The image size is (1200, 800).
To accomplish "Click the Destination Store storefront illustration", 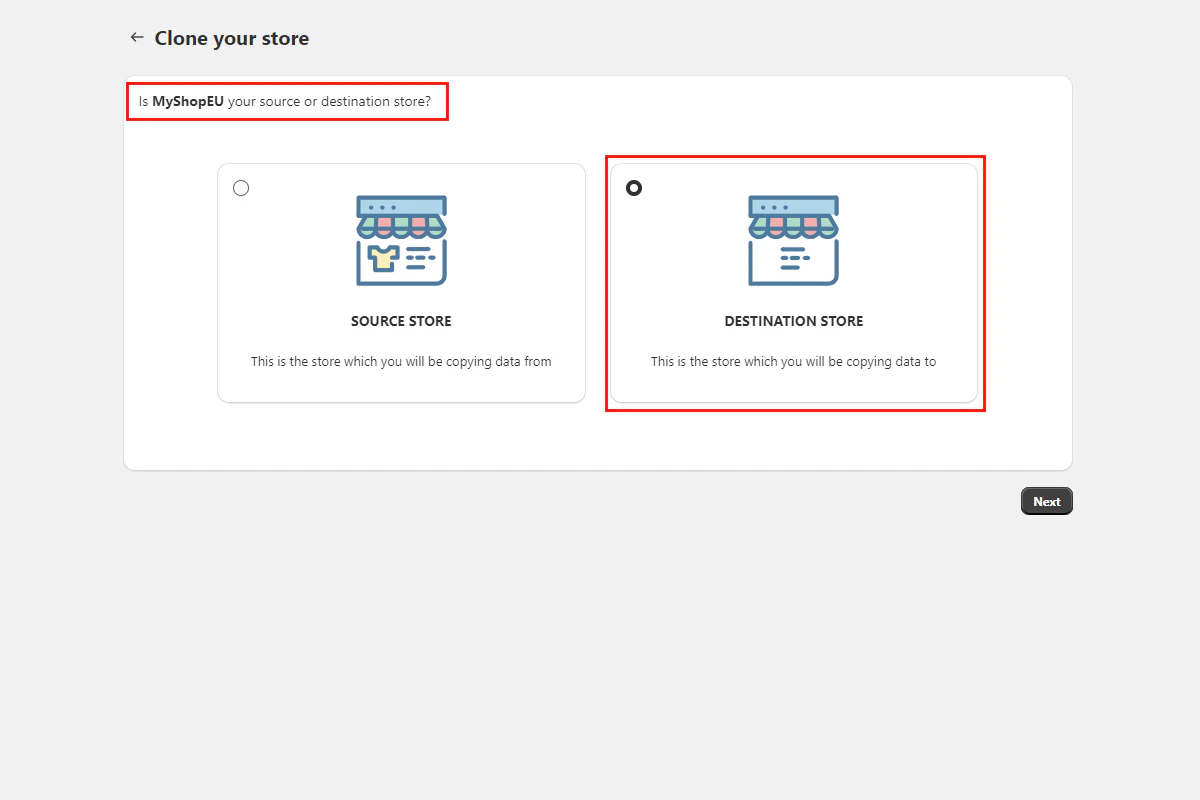I will (x=793, y=240).
